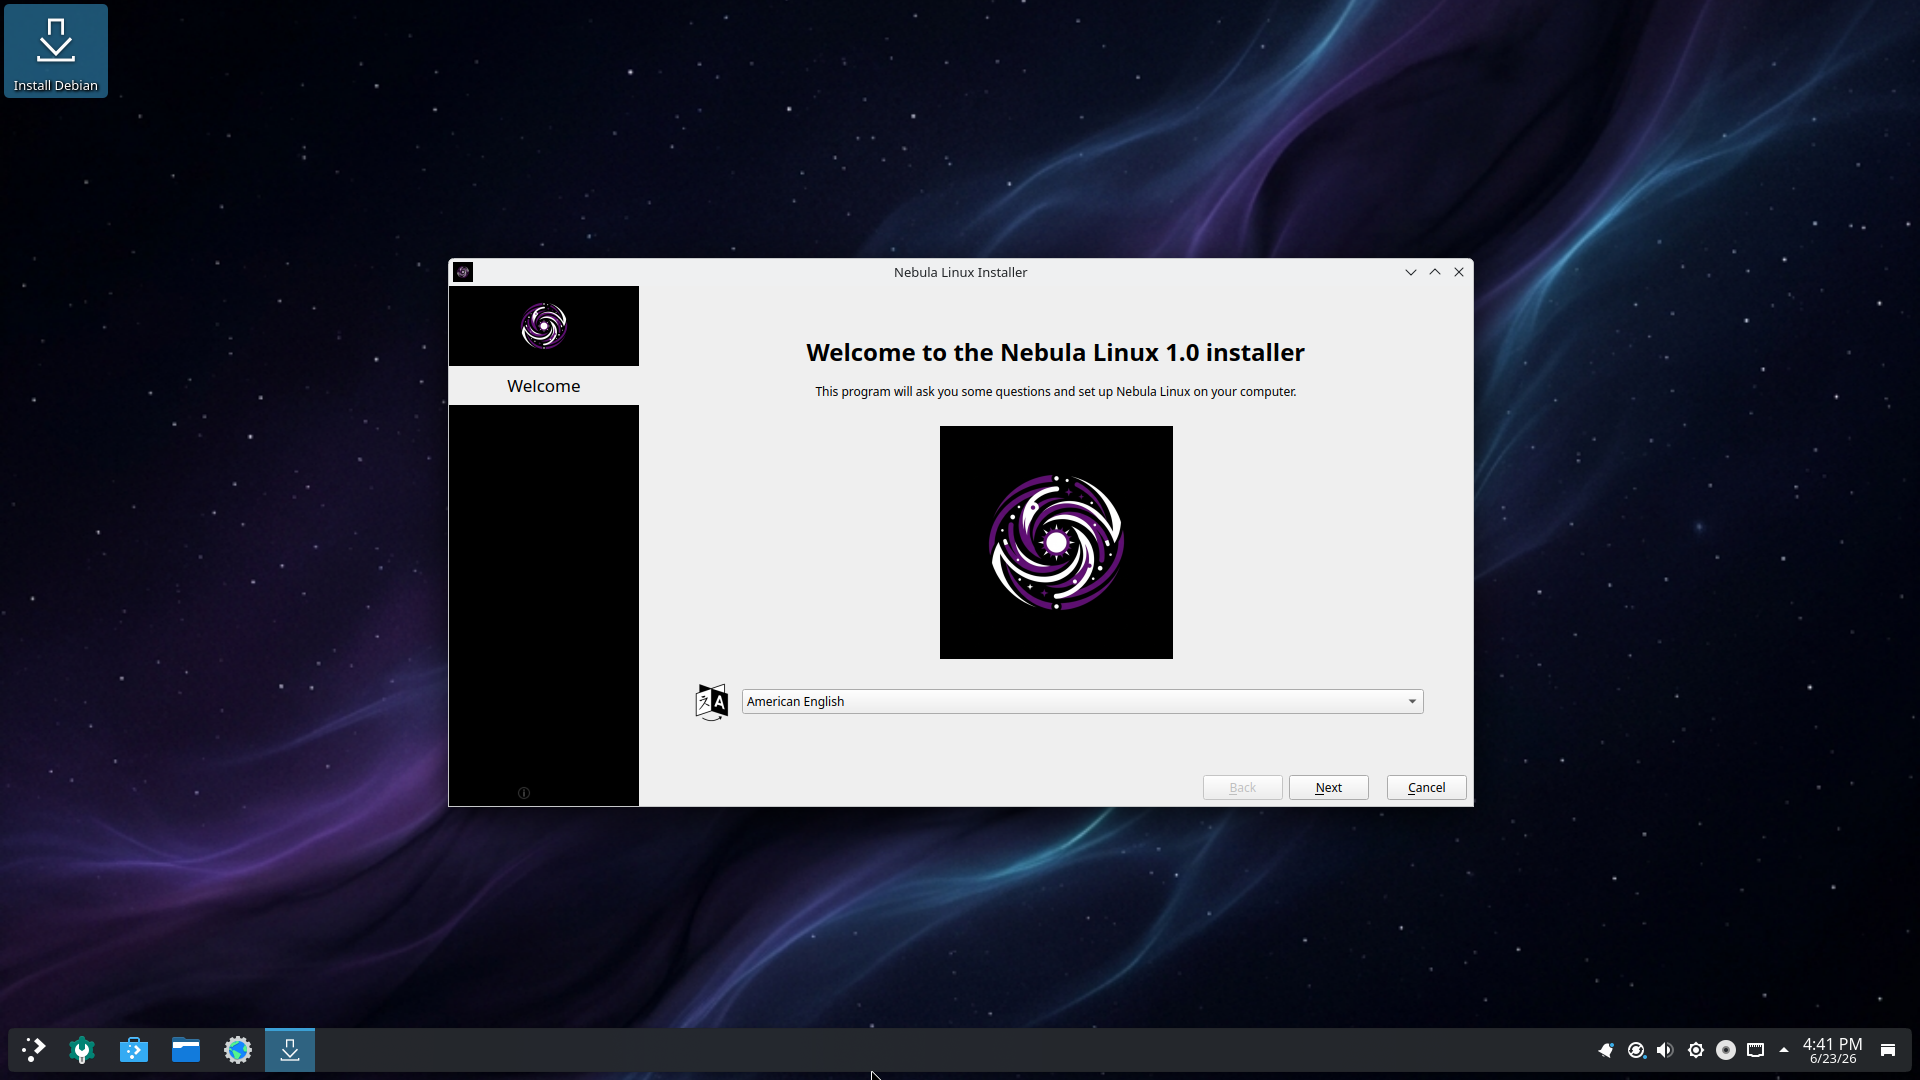Click the Cancel button
Screen dimensions: 1920x1080
coord(1427,788)
